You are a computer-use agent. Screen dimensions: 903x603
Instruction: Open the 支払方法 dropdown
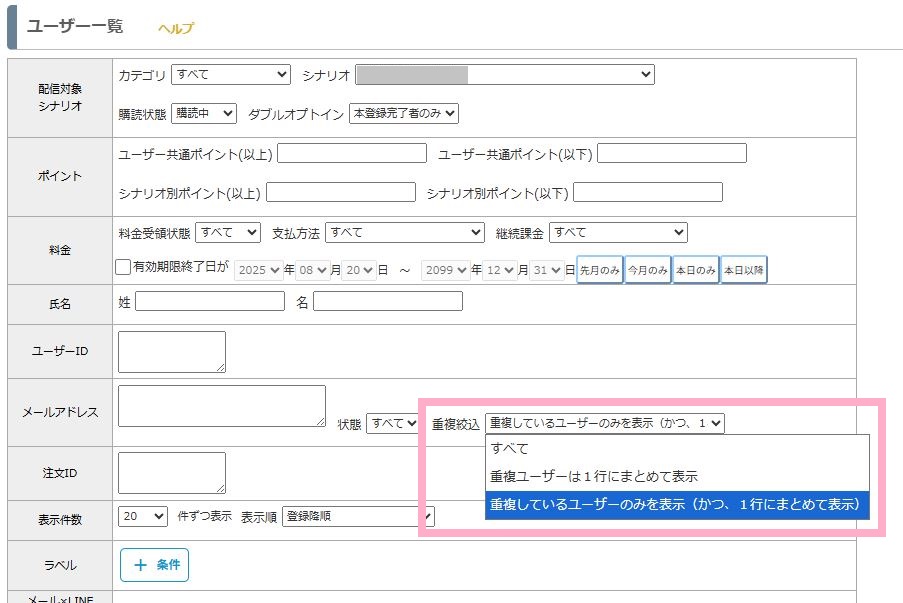[x=404, y=232]
